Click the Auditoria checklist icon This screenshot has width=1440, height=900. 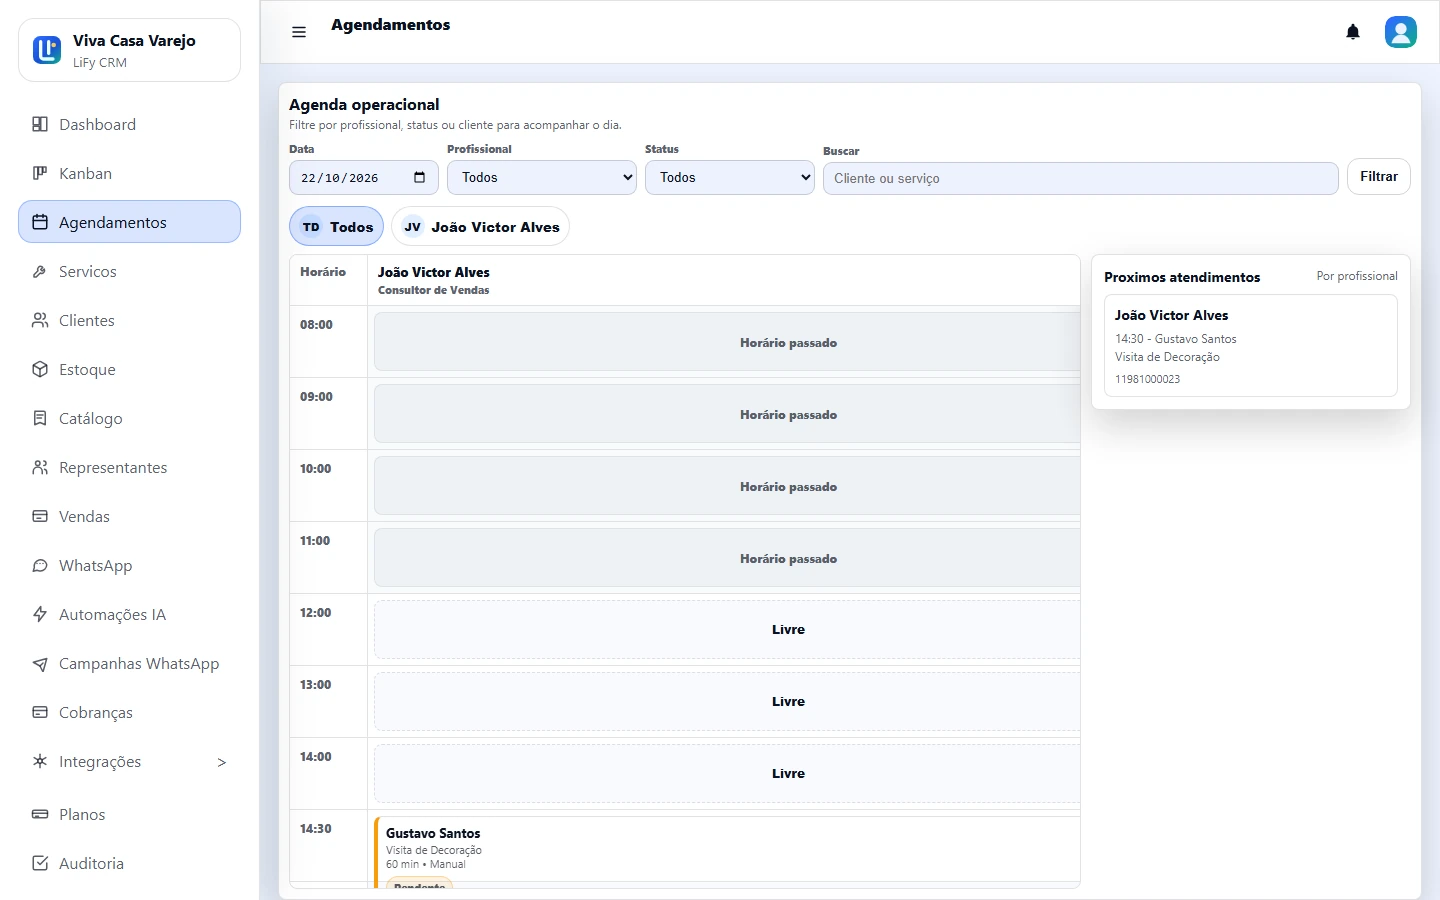pos(40,864)
